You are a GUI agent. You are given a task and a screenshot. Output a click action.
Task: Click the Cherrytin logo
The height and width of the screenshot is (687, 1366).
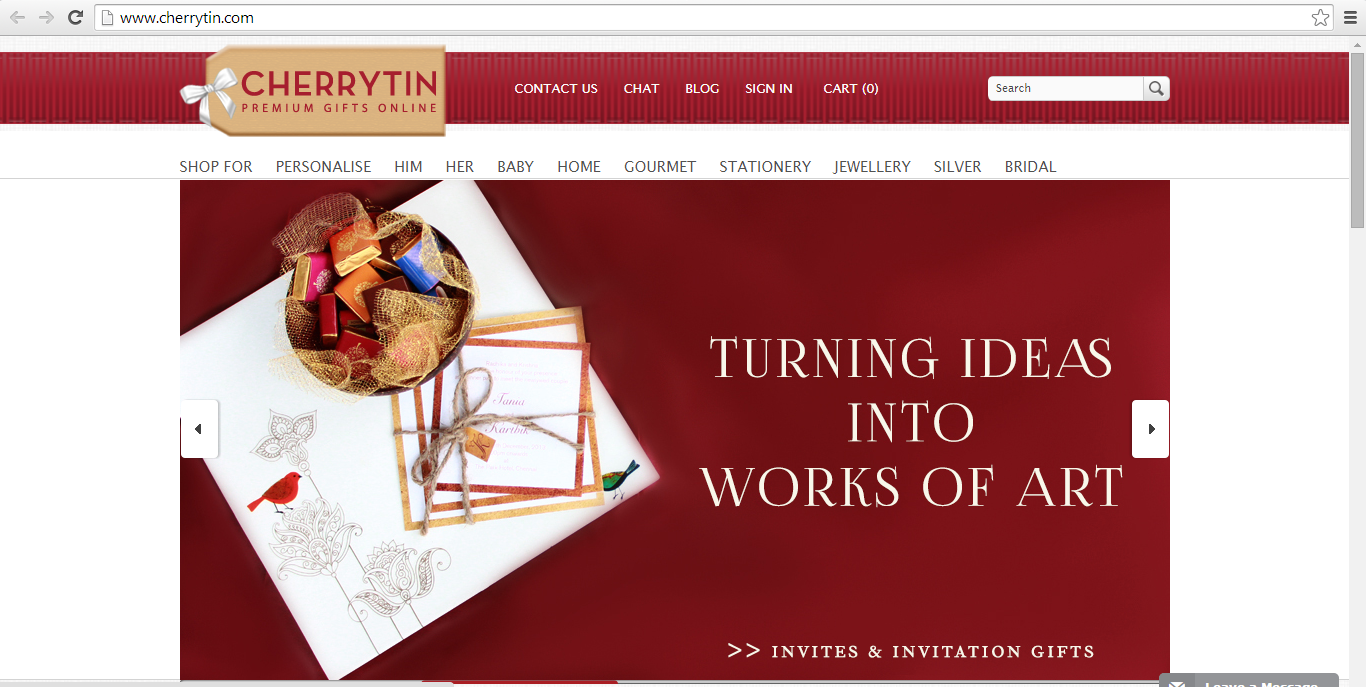(x=313, y=90)
